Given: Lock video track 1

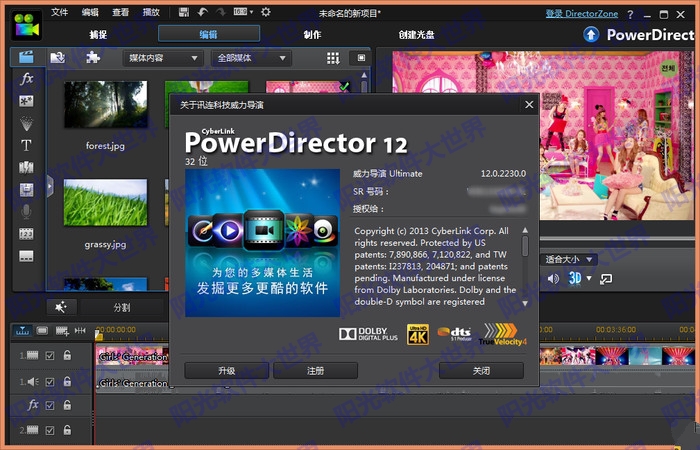Looking at the screenshot, I should (x=67, y=355).
